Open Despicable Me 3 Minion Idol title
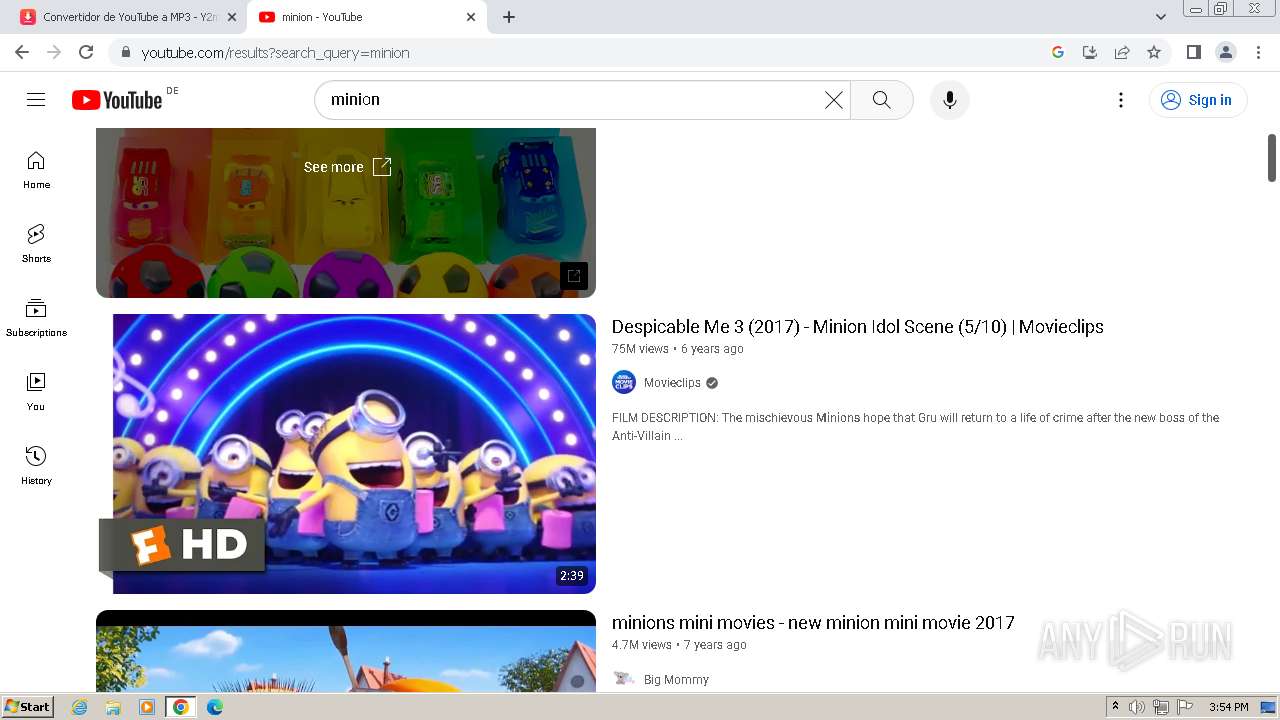 [857, 327]
